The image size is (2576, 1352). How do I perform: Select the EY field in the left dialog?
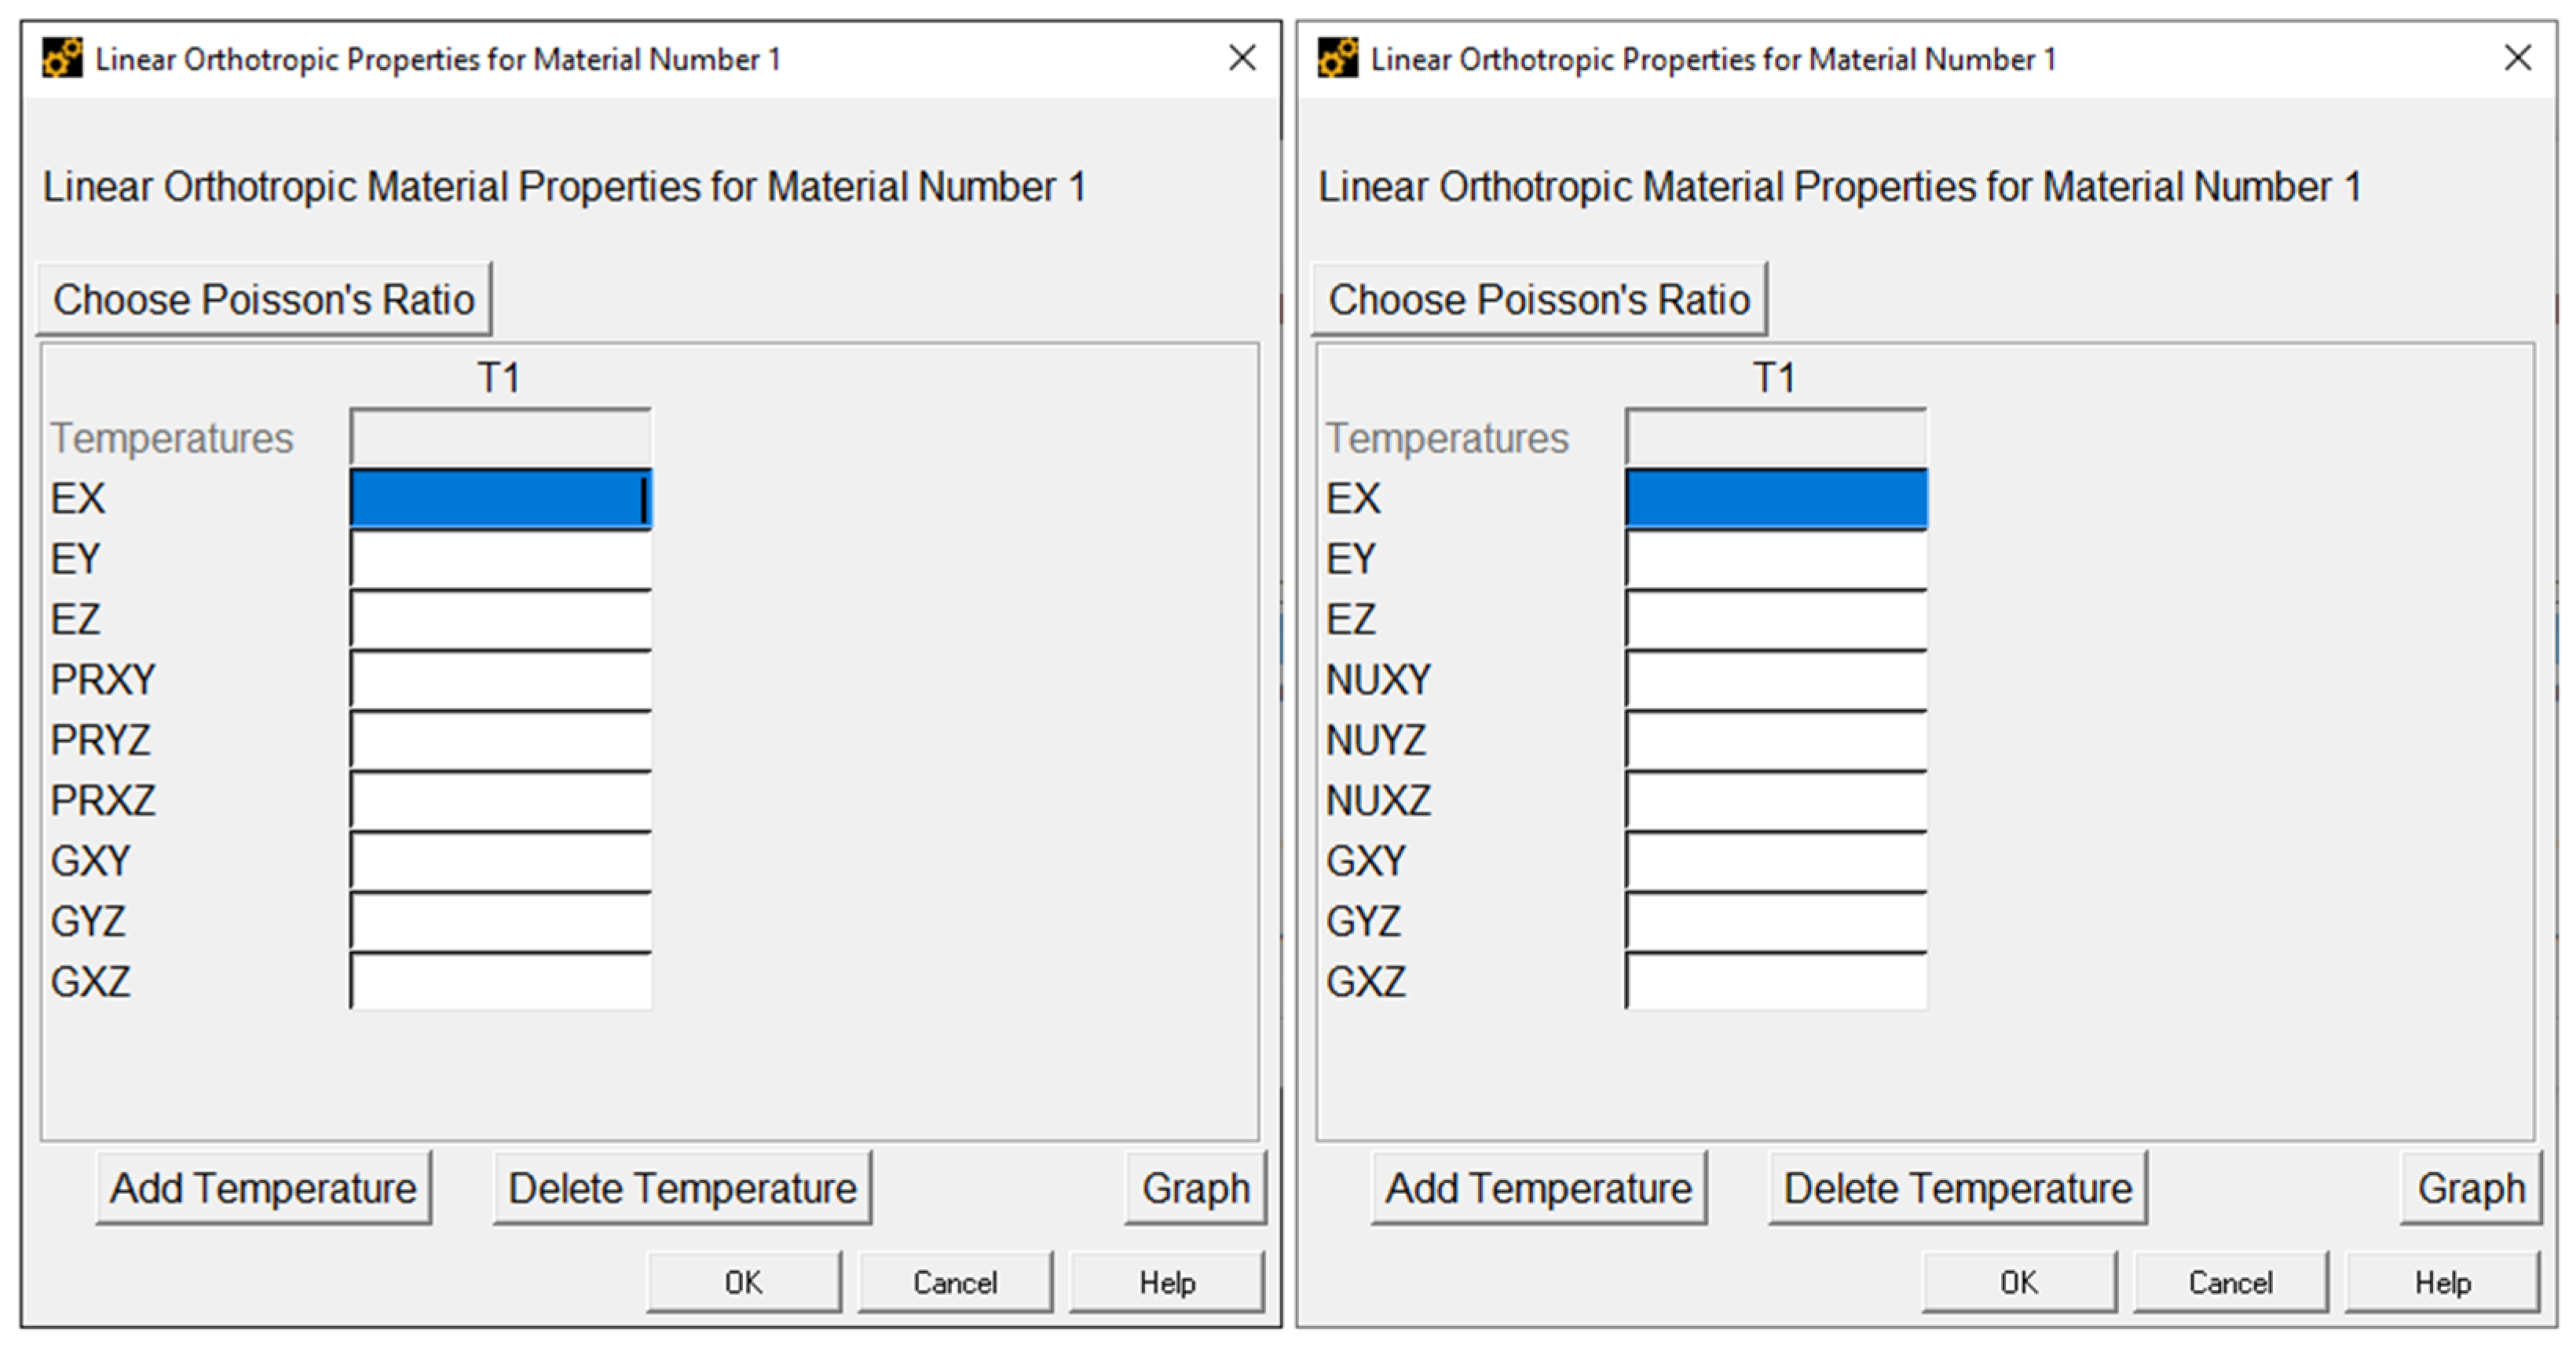click(x=501, y=559)
